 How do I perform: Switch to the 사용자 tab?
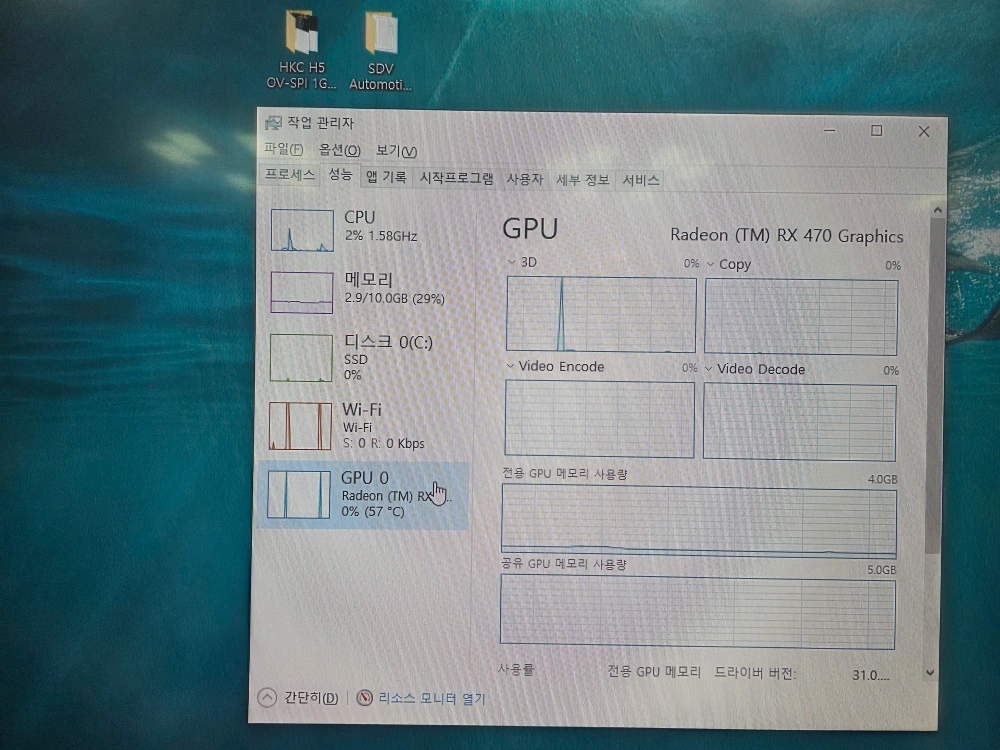524,179
